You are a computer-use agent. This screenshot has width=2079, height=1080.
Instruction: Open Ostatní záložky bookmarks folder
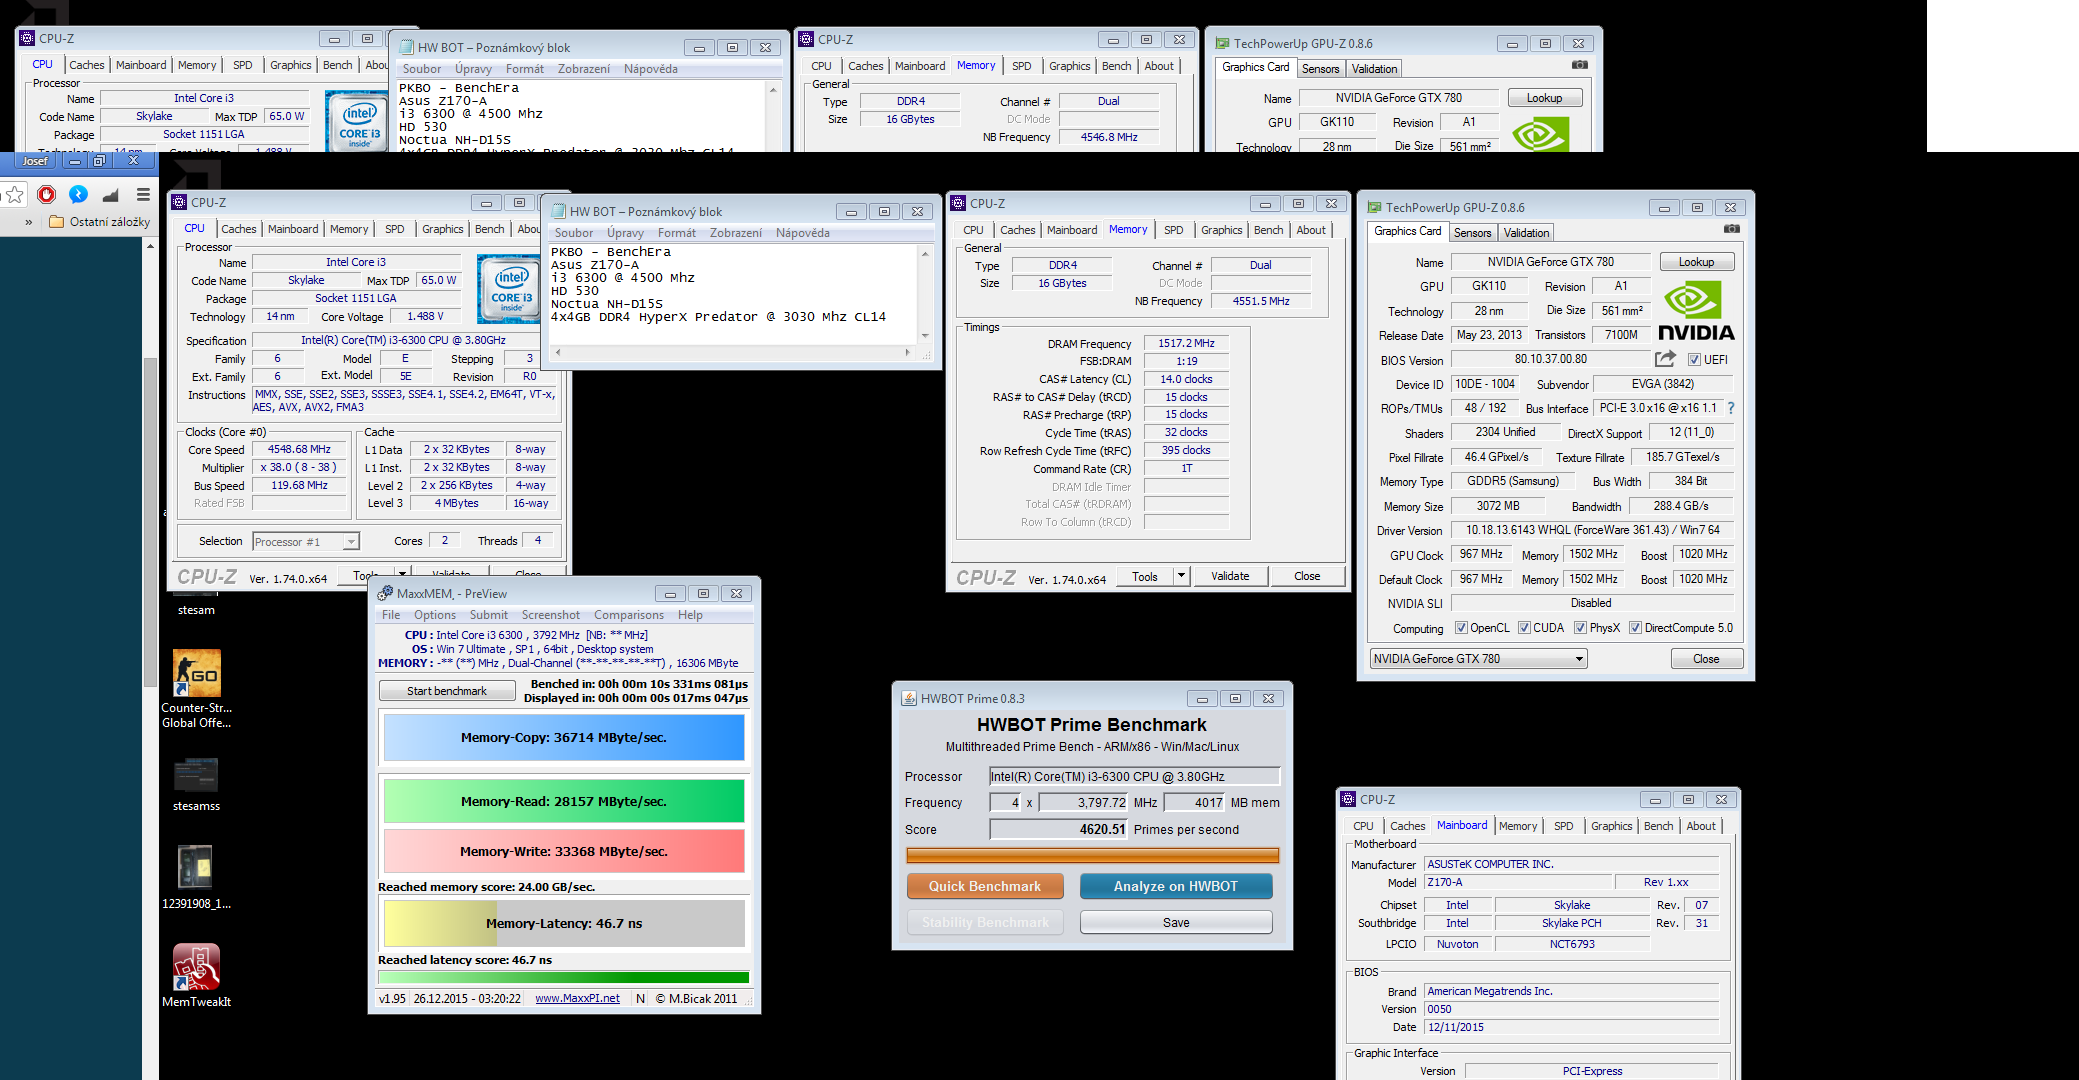pyautogui.click(x=99, y=222)
